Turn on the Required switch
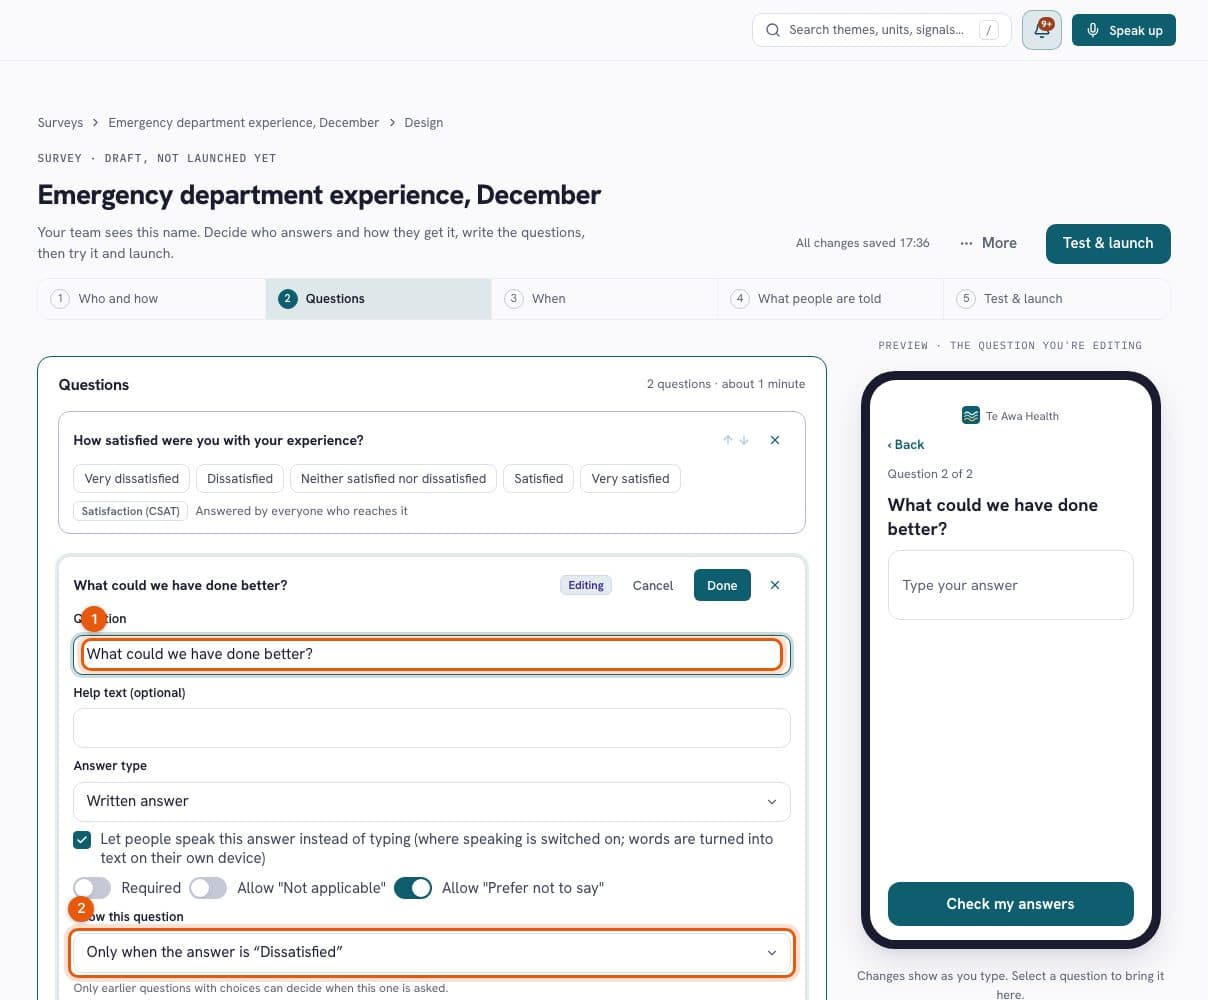This screenshot has width=1208, height=1000. point(92,888)
